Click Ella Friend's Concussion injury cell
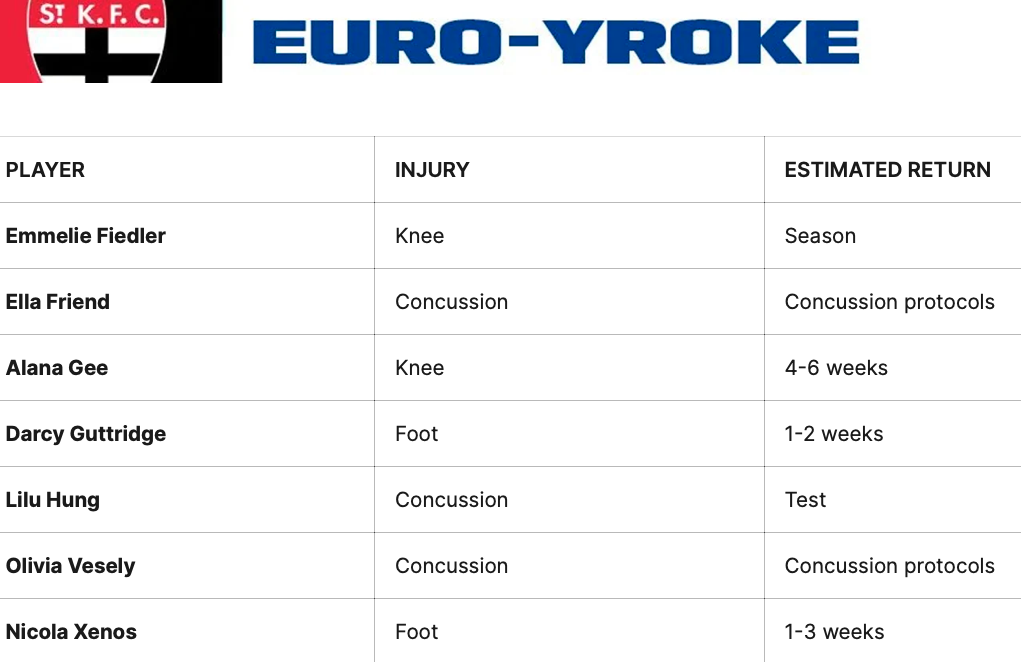Screen dimensions: 1021x662 pos(451,302)
